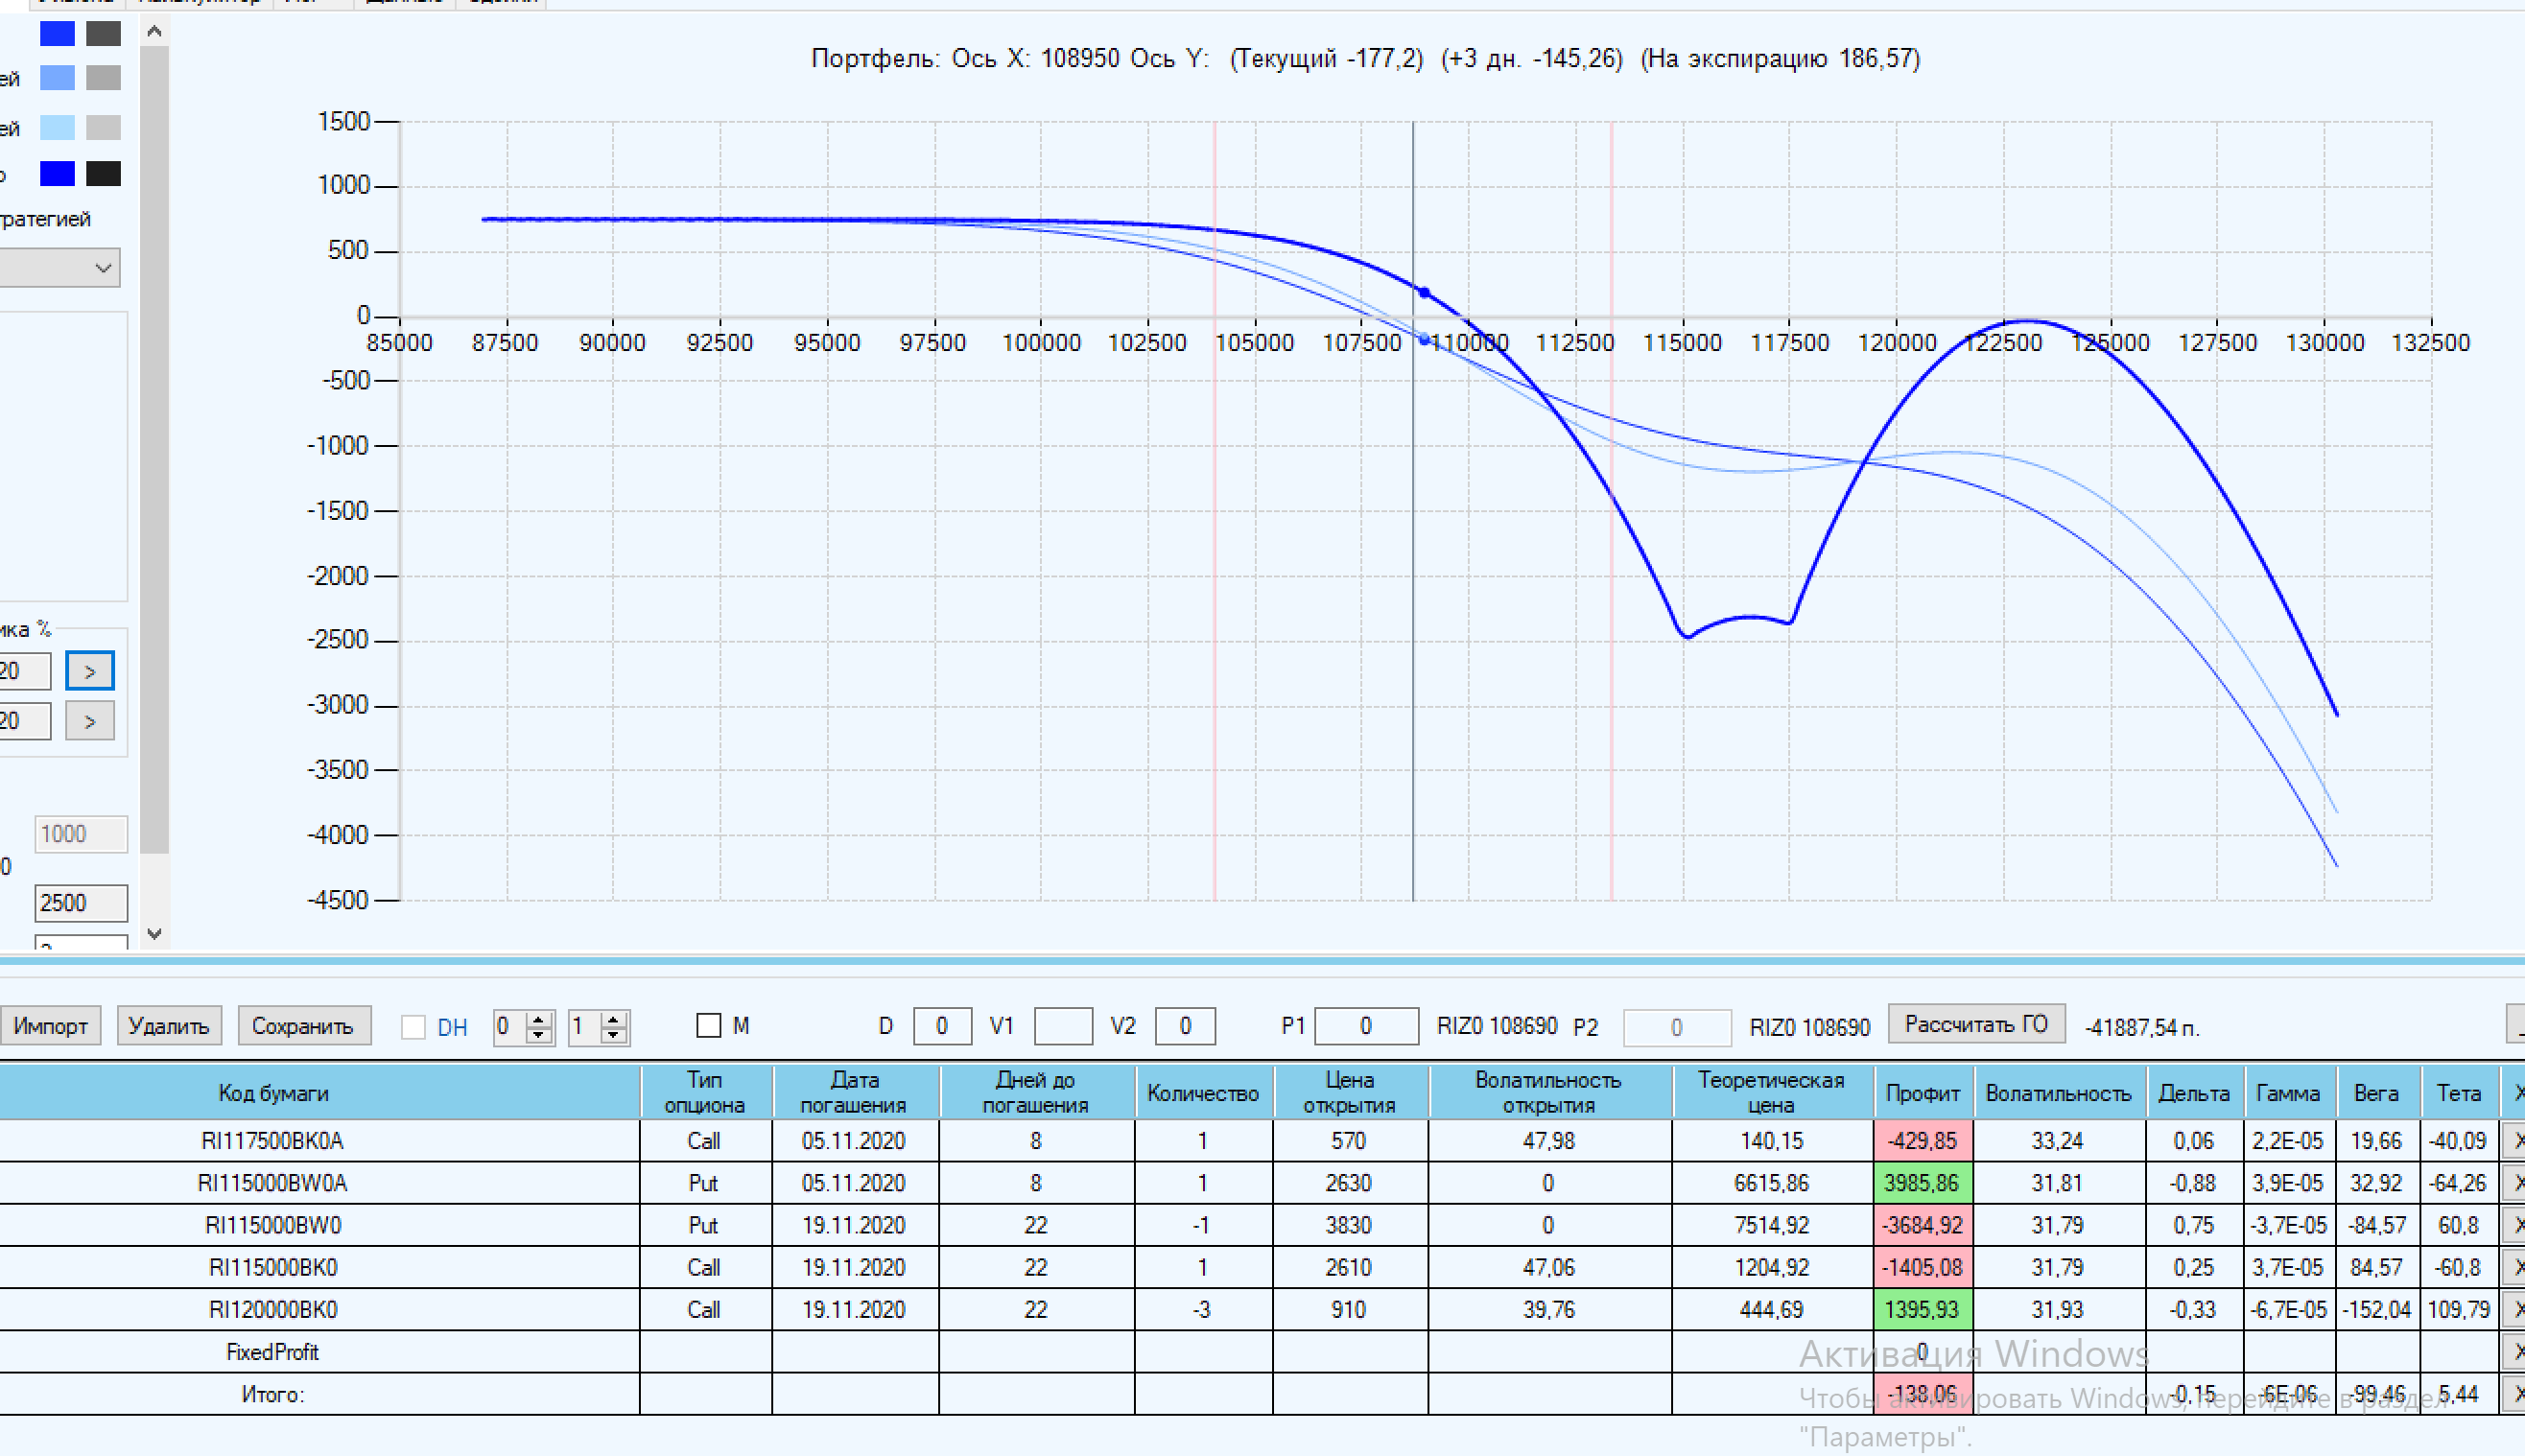Screen dimensions: 2525x1456
Task: Pick the bright blue swatch in top row
Action: click(57, 34)
